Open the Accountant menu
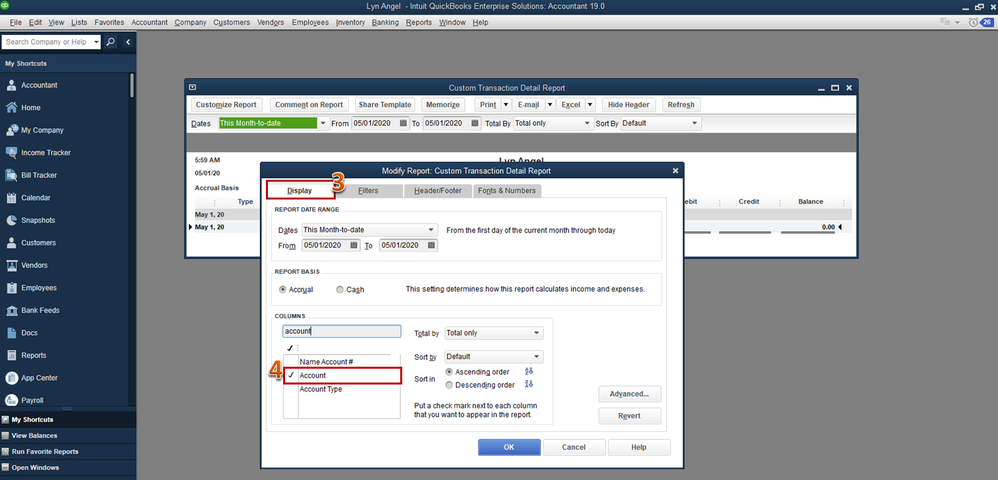Screen dimensions: 998x480 (150, 22)
